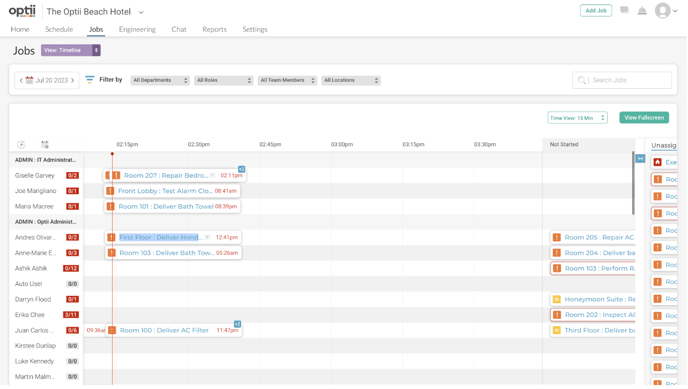Select team member Ashik Ashik
The height and width of the screenshot is (389, 688).
[31, 268]
